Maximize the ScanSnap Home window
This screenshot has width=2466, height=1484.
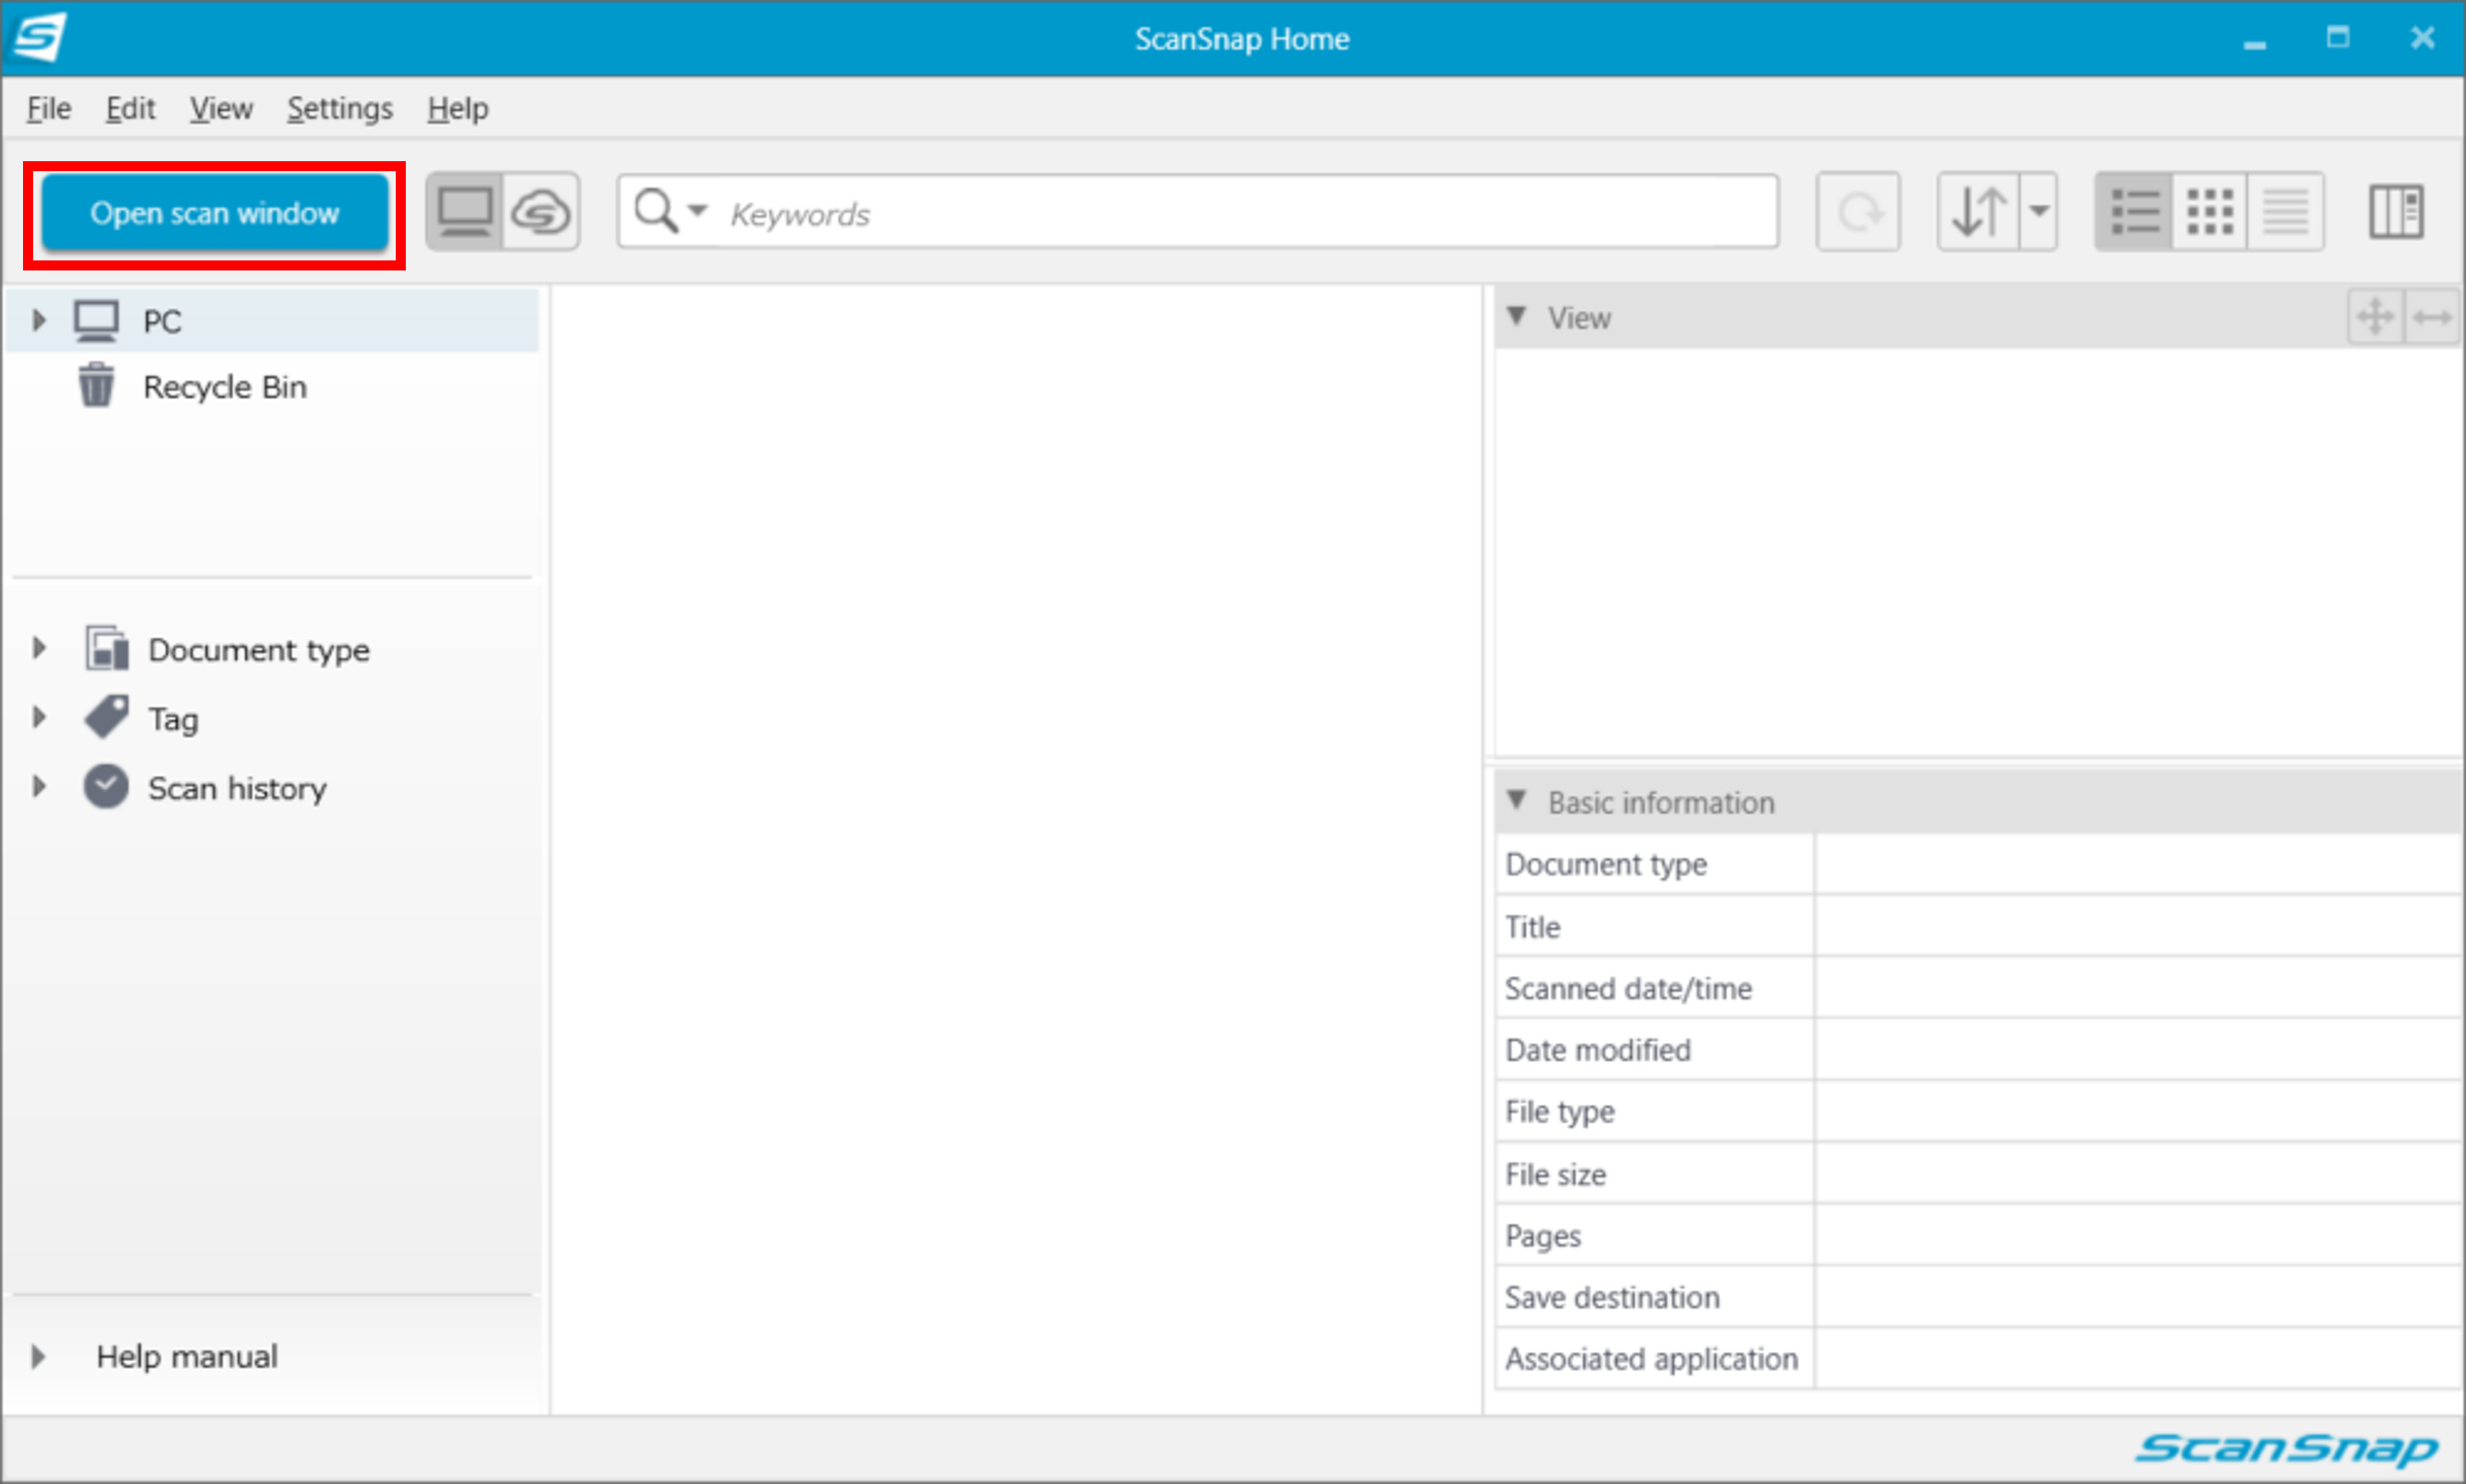(x=2337, y=38)
